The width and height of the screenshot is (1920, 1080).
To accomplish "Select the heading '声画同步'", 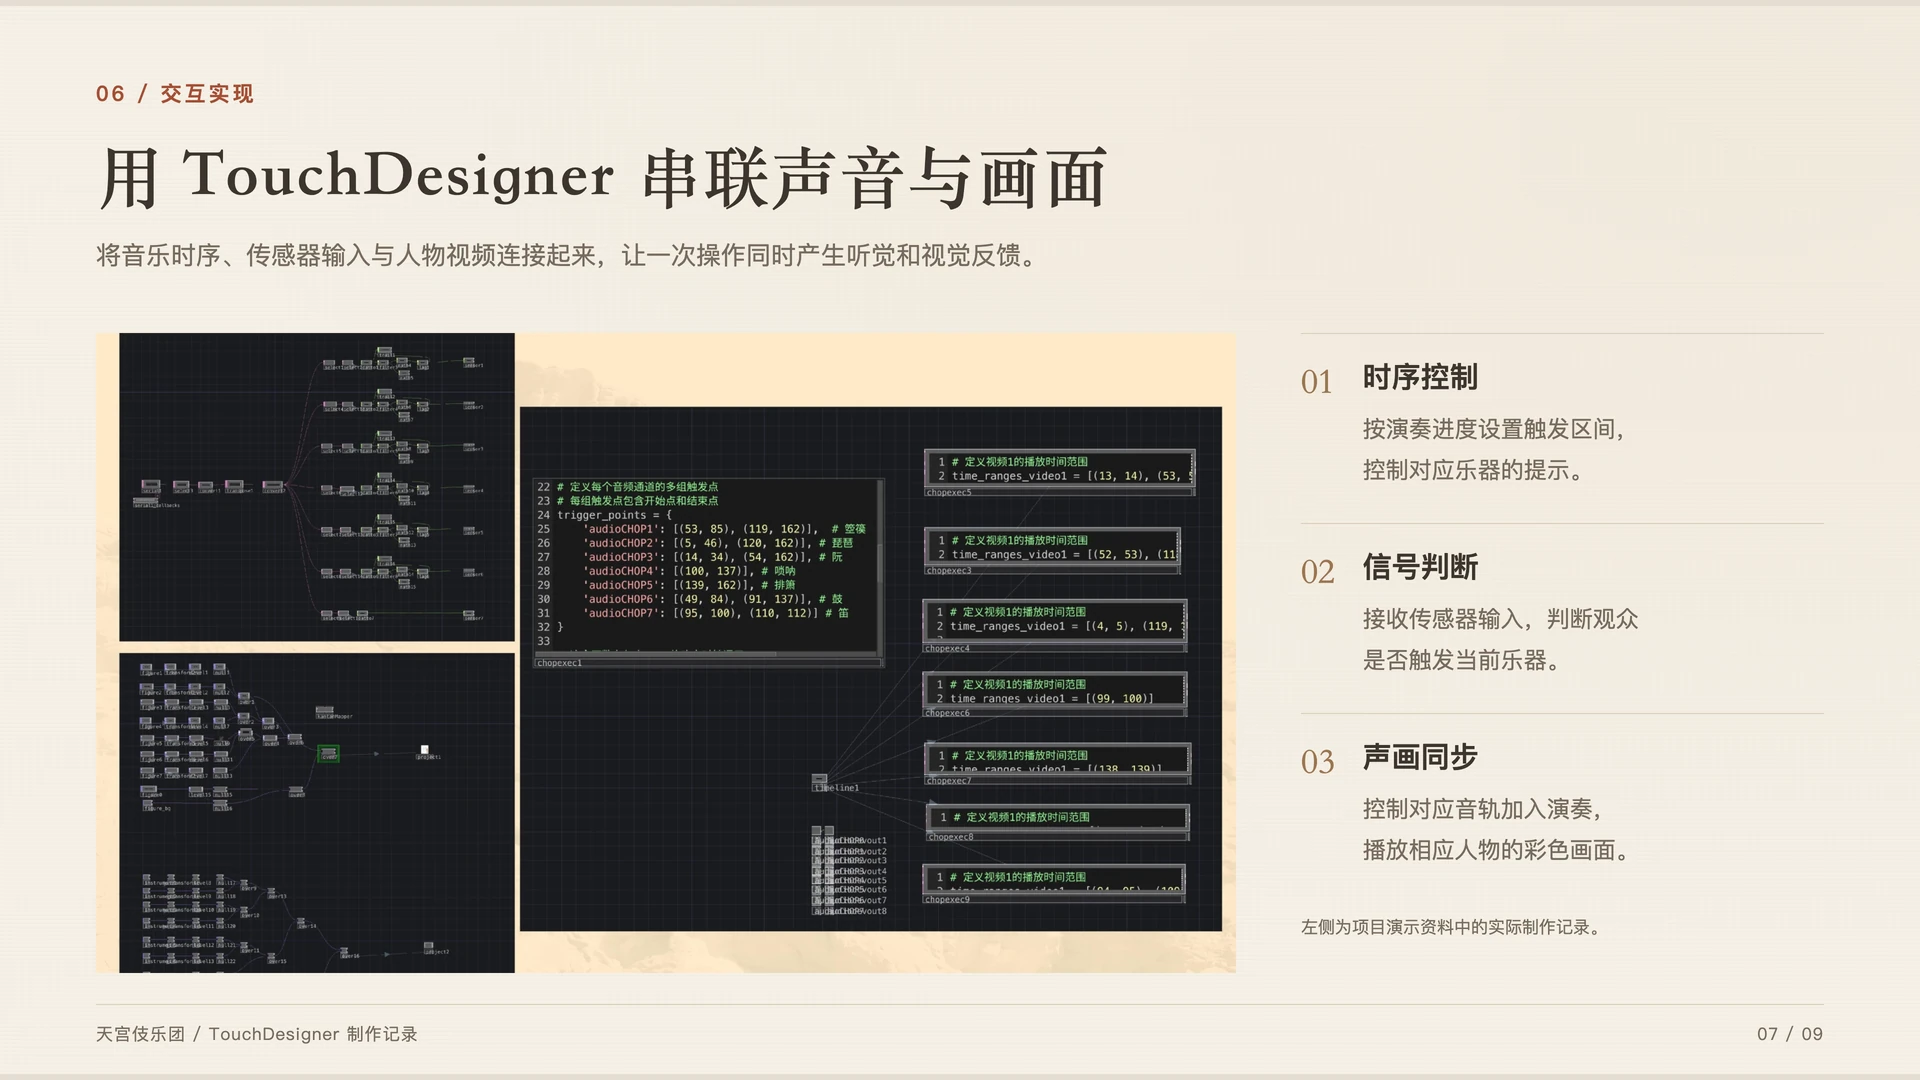I will coord(1420,758).
